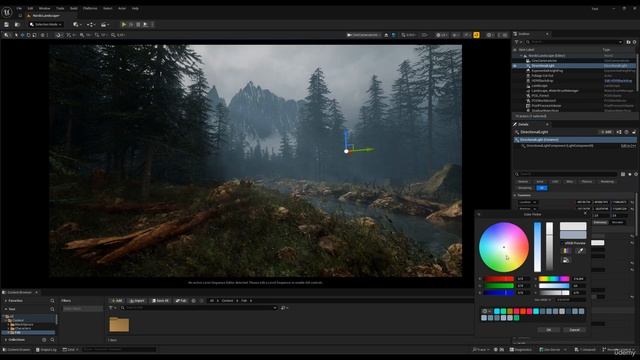This screenshot has height=360, width=640.
Task: Adjust the hue gradient slider
Action: pos(554,279)
